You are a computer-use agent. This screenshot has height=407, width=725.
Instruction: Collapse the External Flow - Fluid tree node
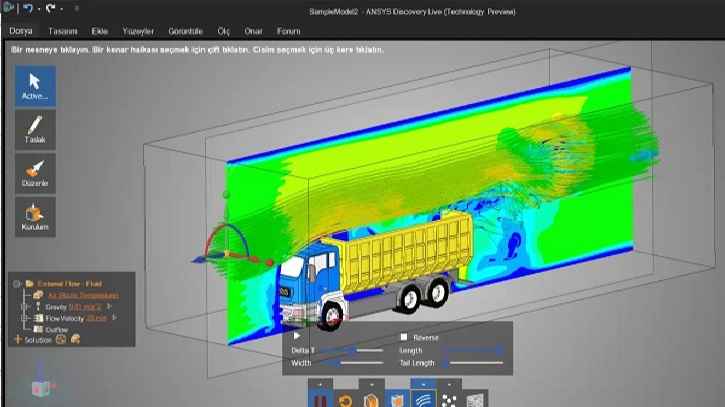pos(17,283)
